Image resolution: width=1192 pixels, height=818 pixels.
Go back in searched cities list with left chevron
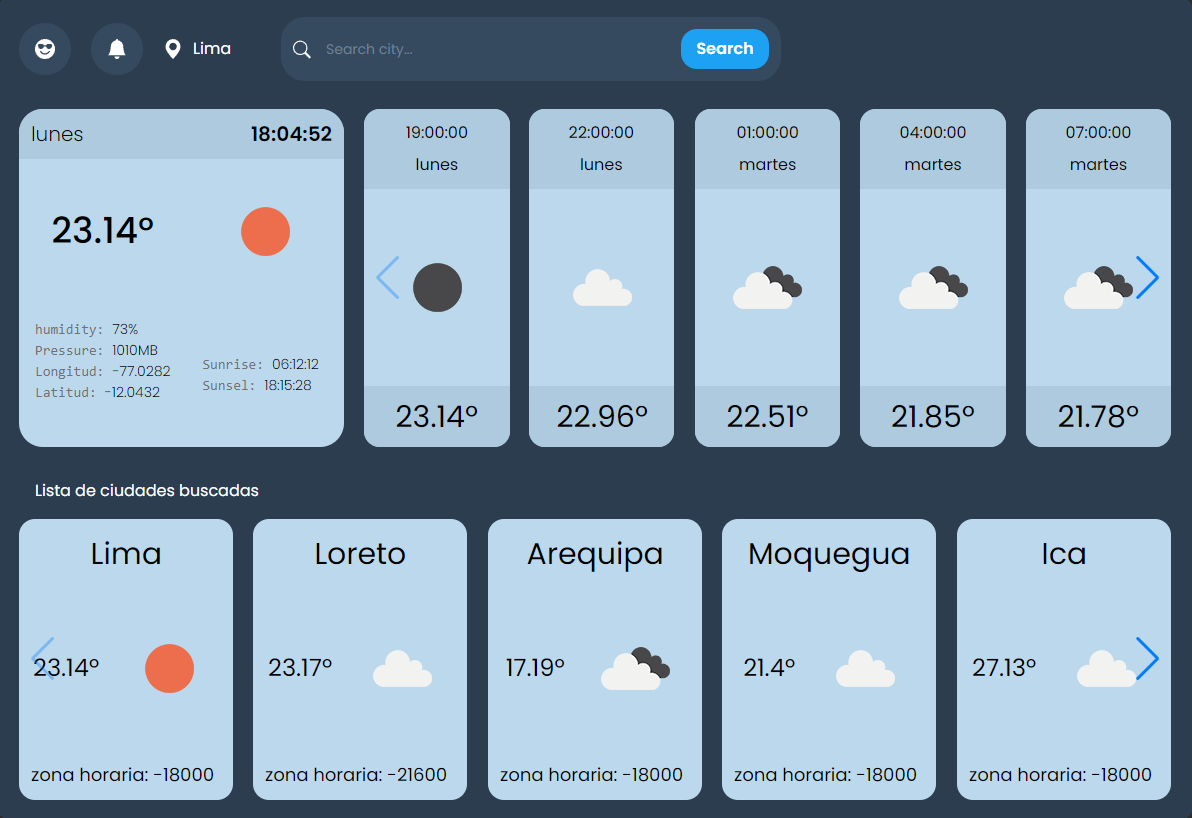pos(43,658)
